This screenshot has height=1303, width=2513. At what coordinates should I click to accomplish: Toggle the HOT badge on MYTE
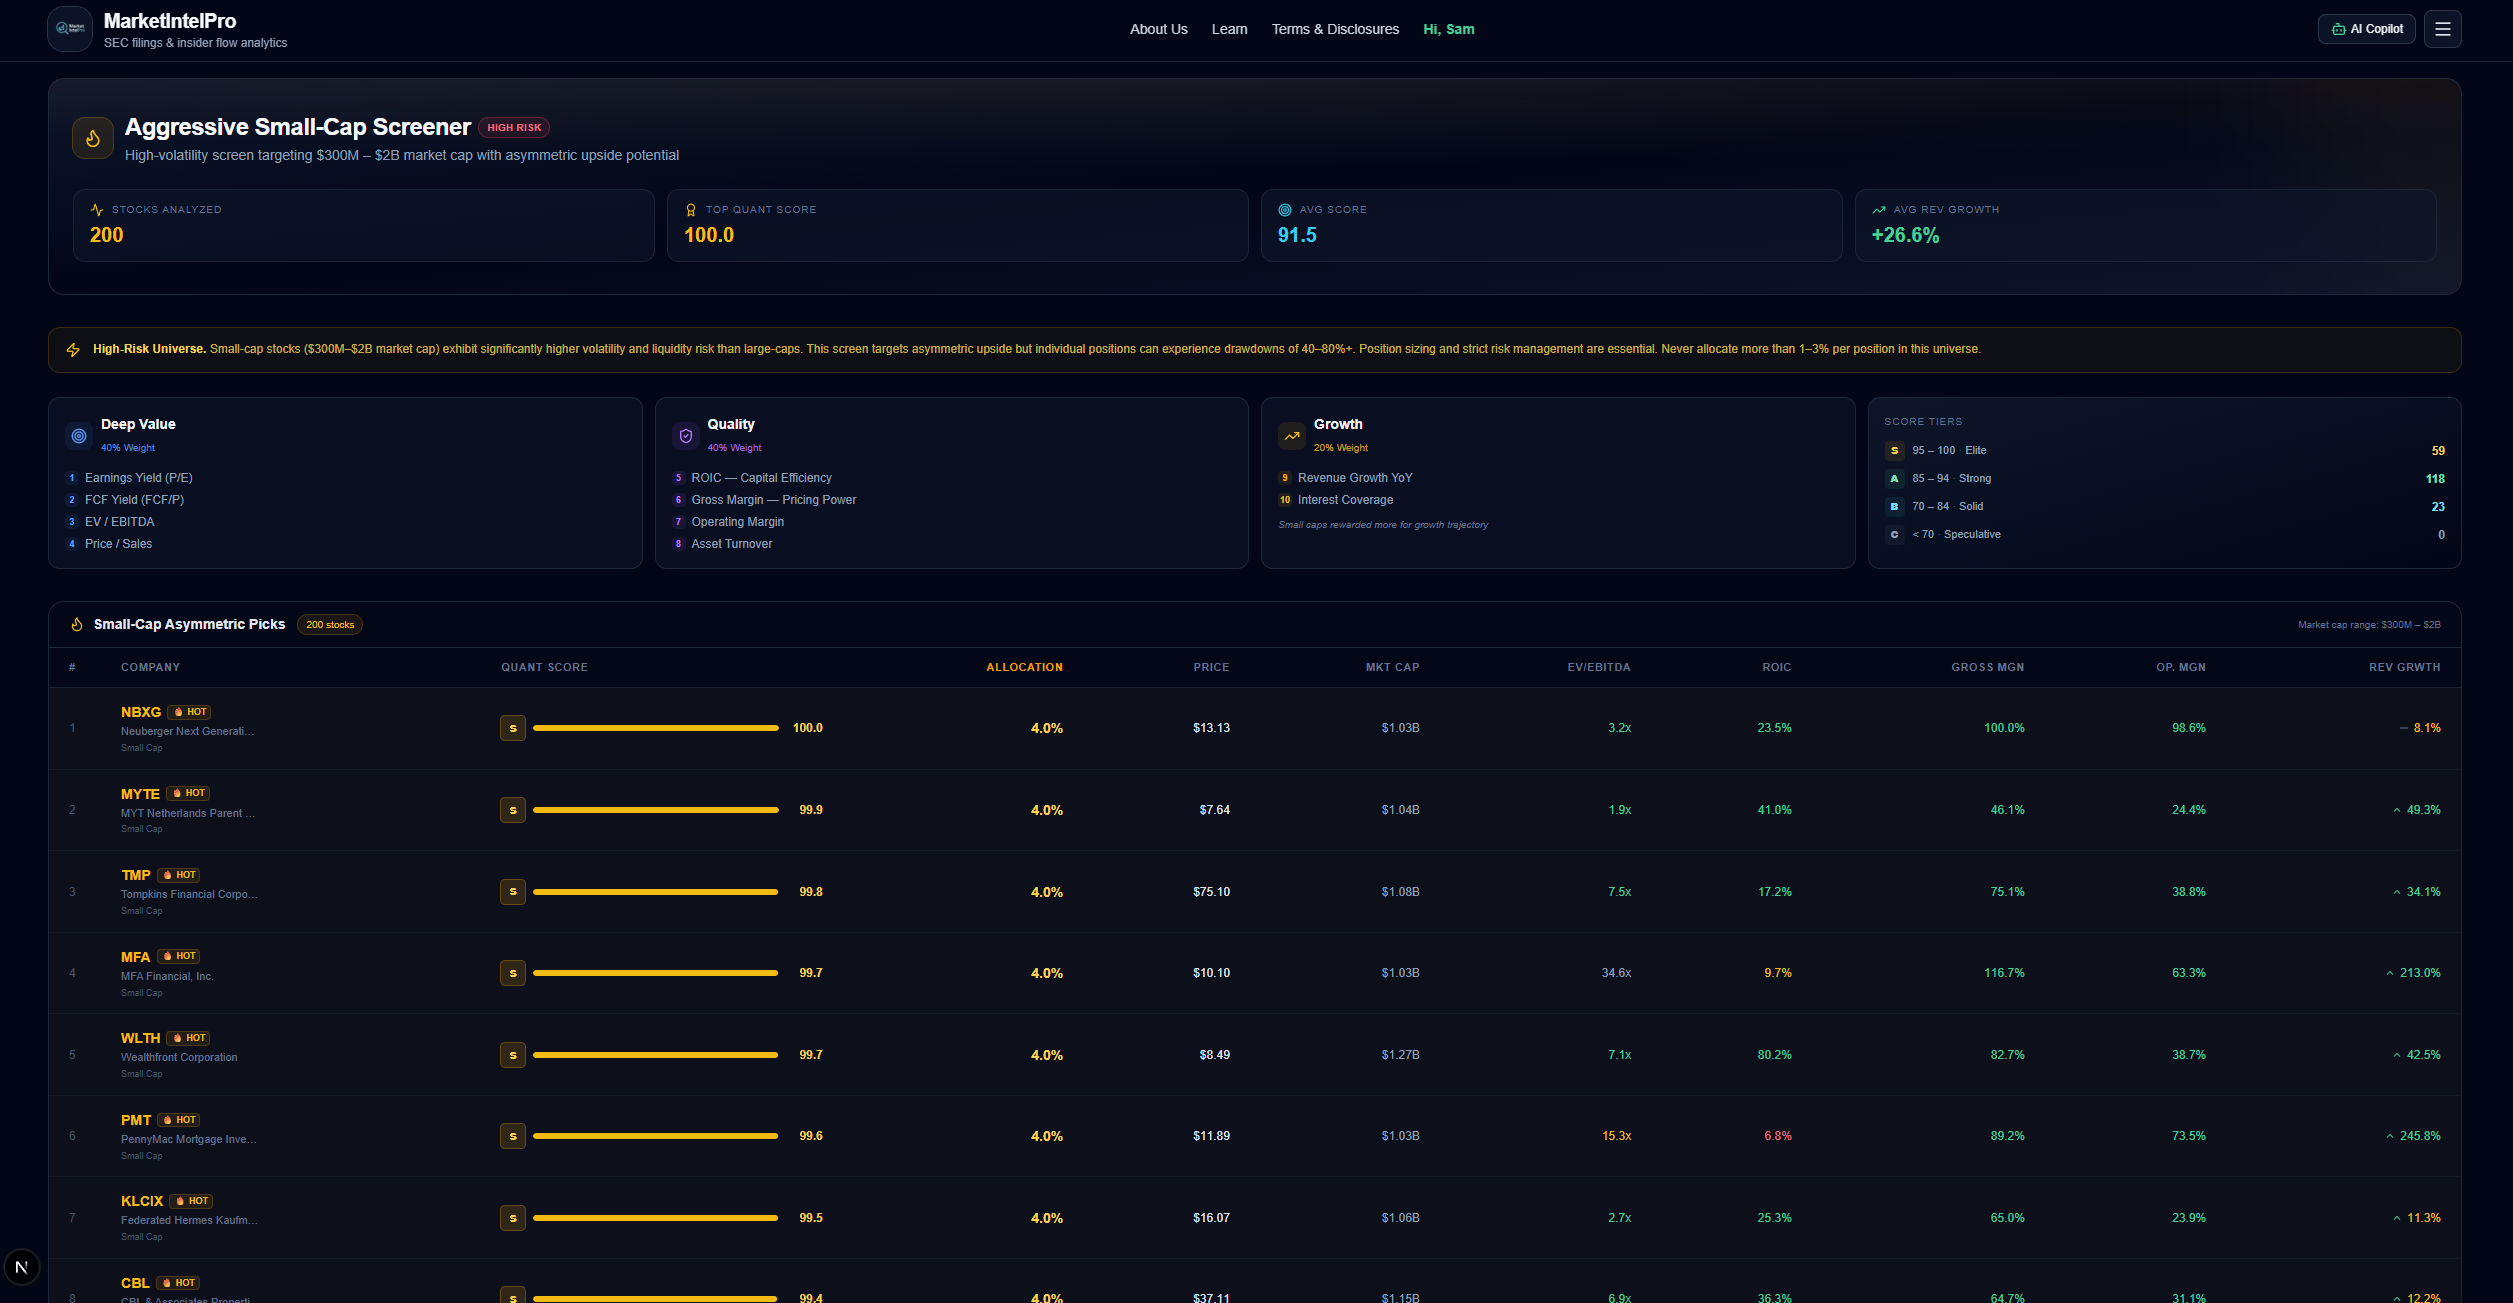188,793
